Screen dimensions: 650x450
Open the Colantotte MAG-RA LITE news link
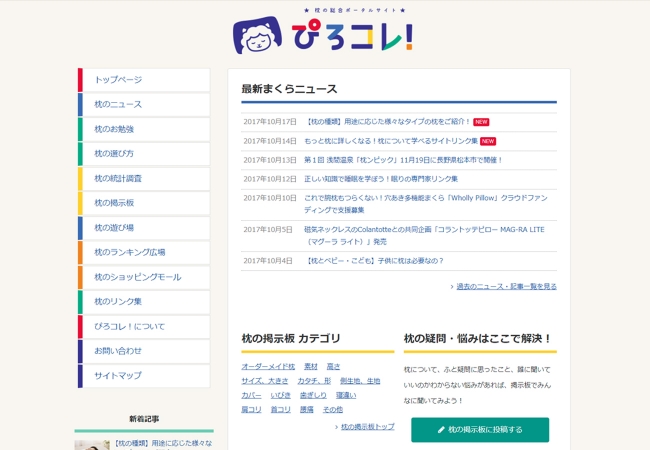pos(424,235)
